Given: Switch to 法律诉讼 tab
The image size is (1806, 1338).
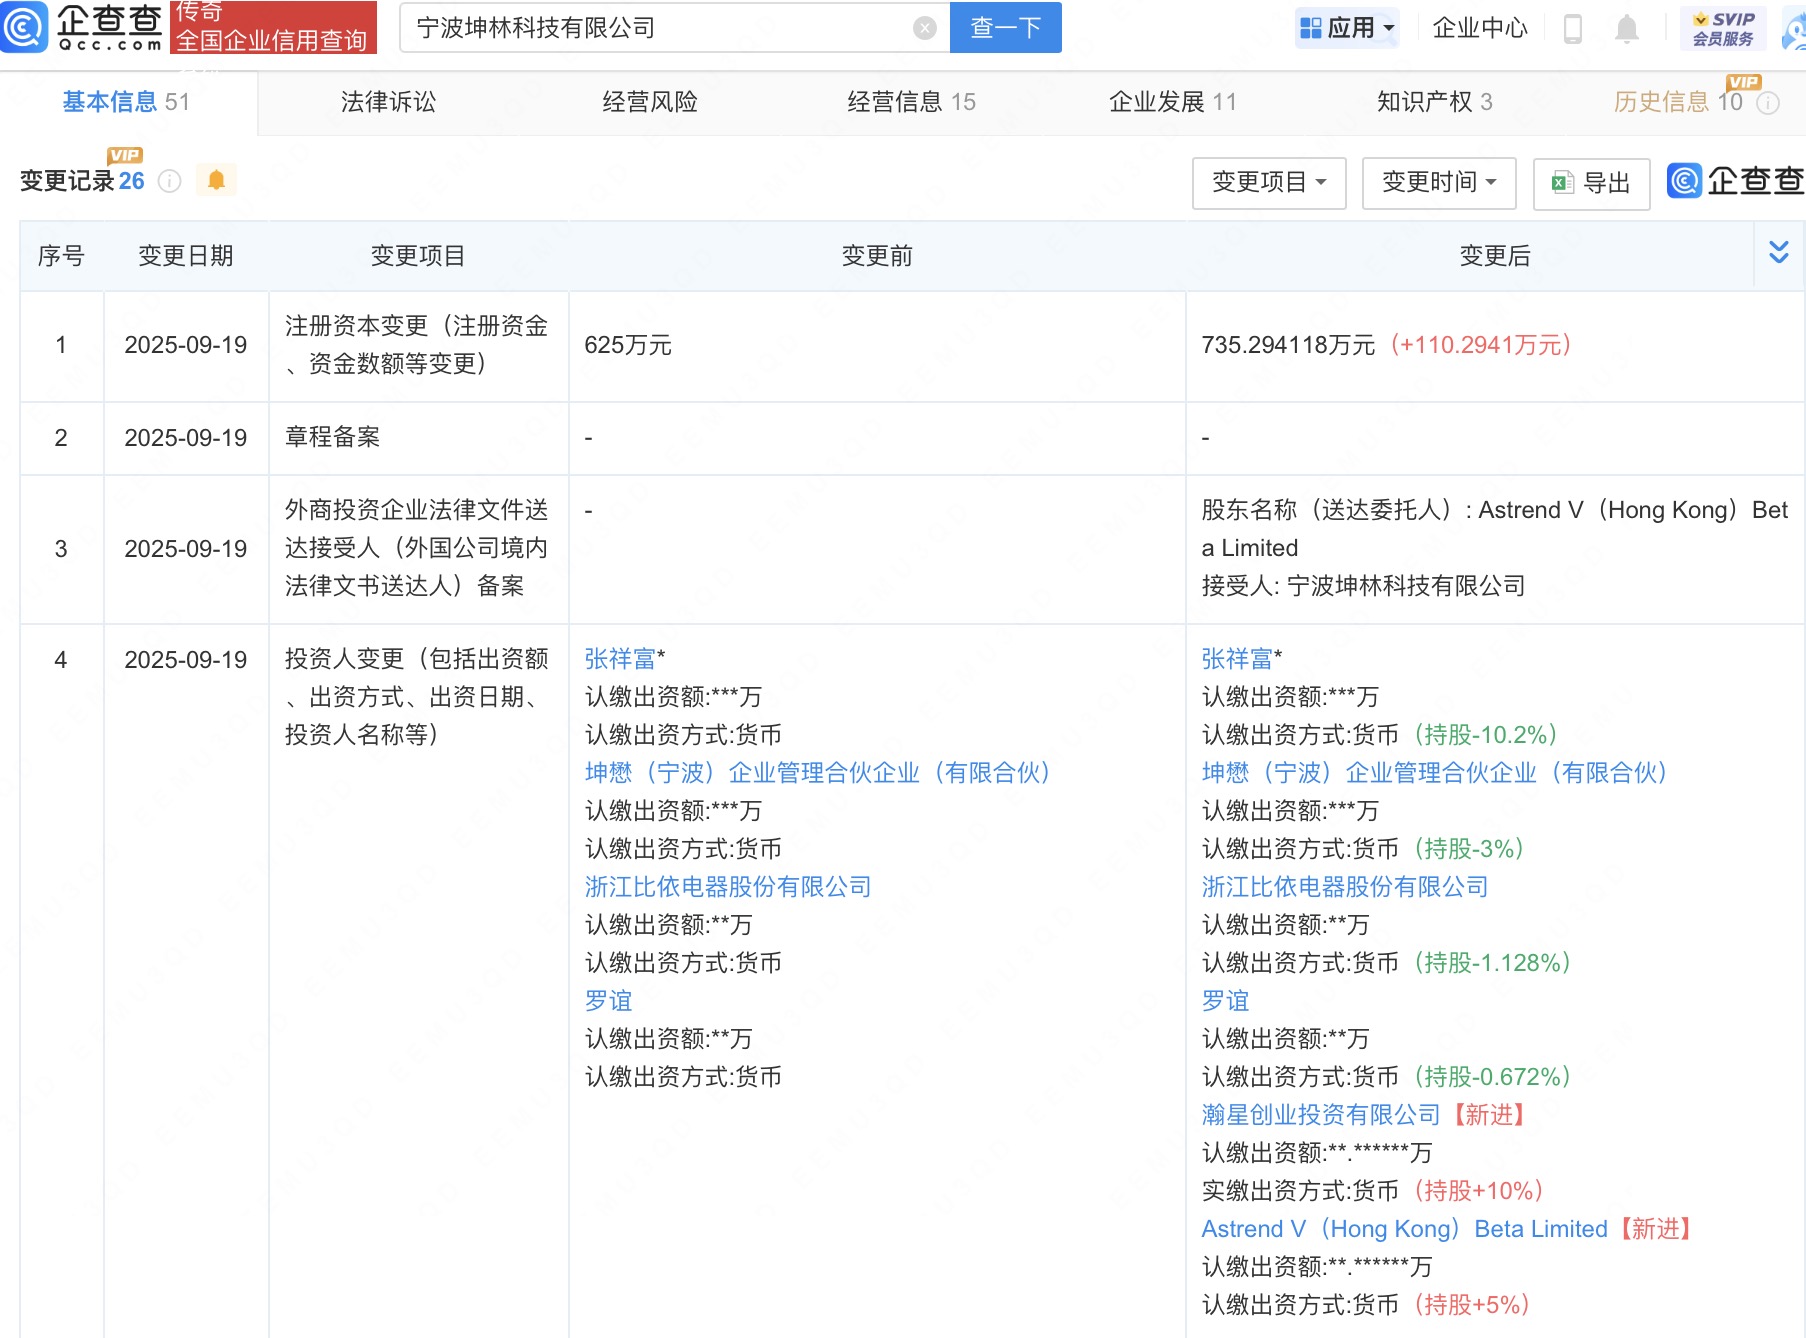Looking at the screenshot, I should 388,102.
